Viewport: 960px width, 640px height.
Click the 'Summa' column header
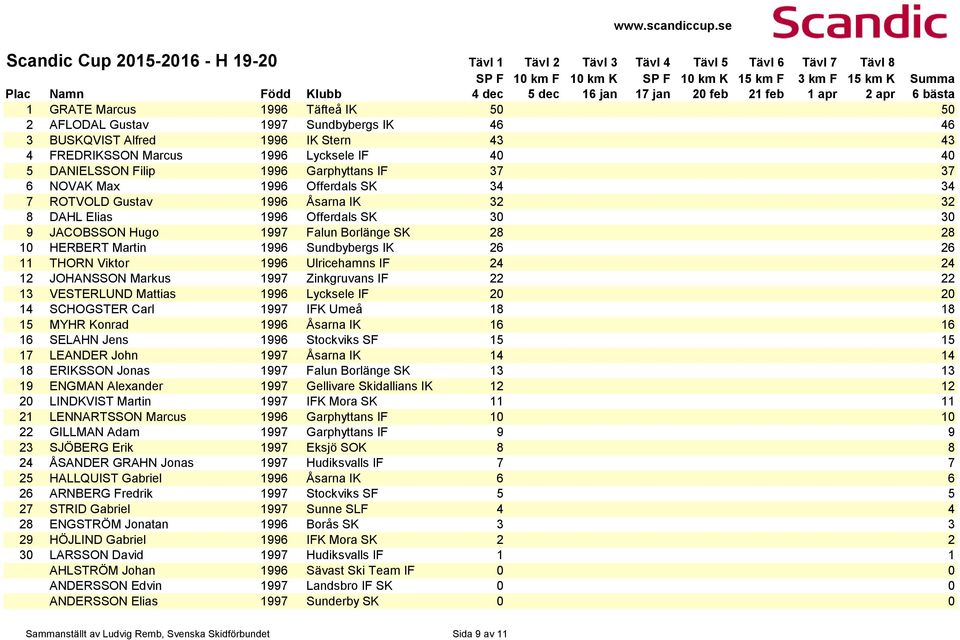click(x=932, y=78)
